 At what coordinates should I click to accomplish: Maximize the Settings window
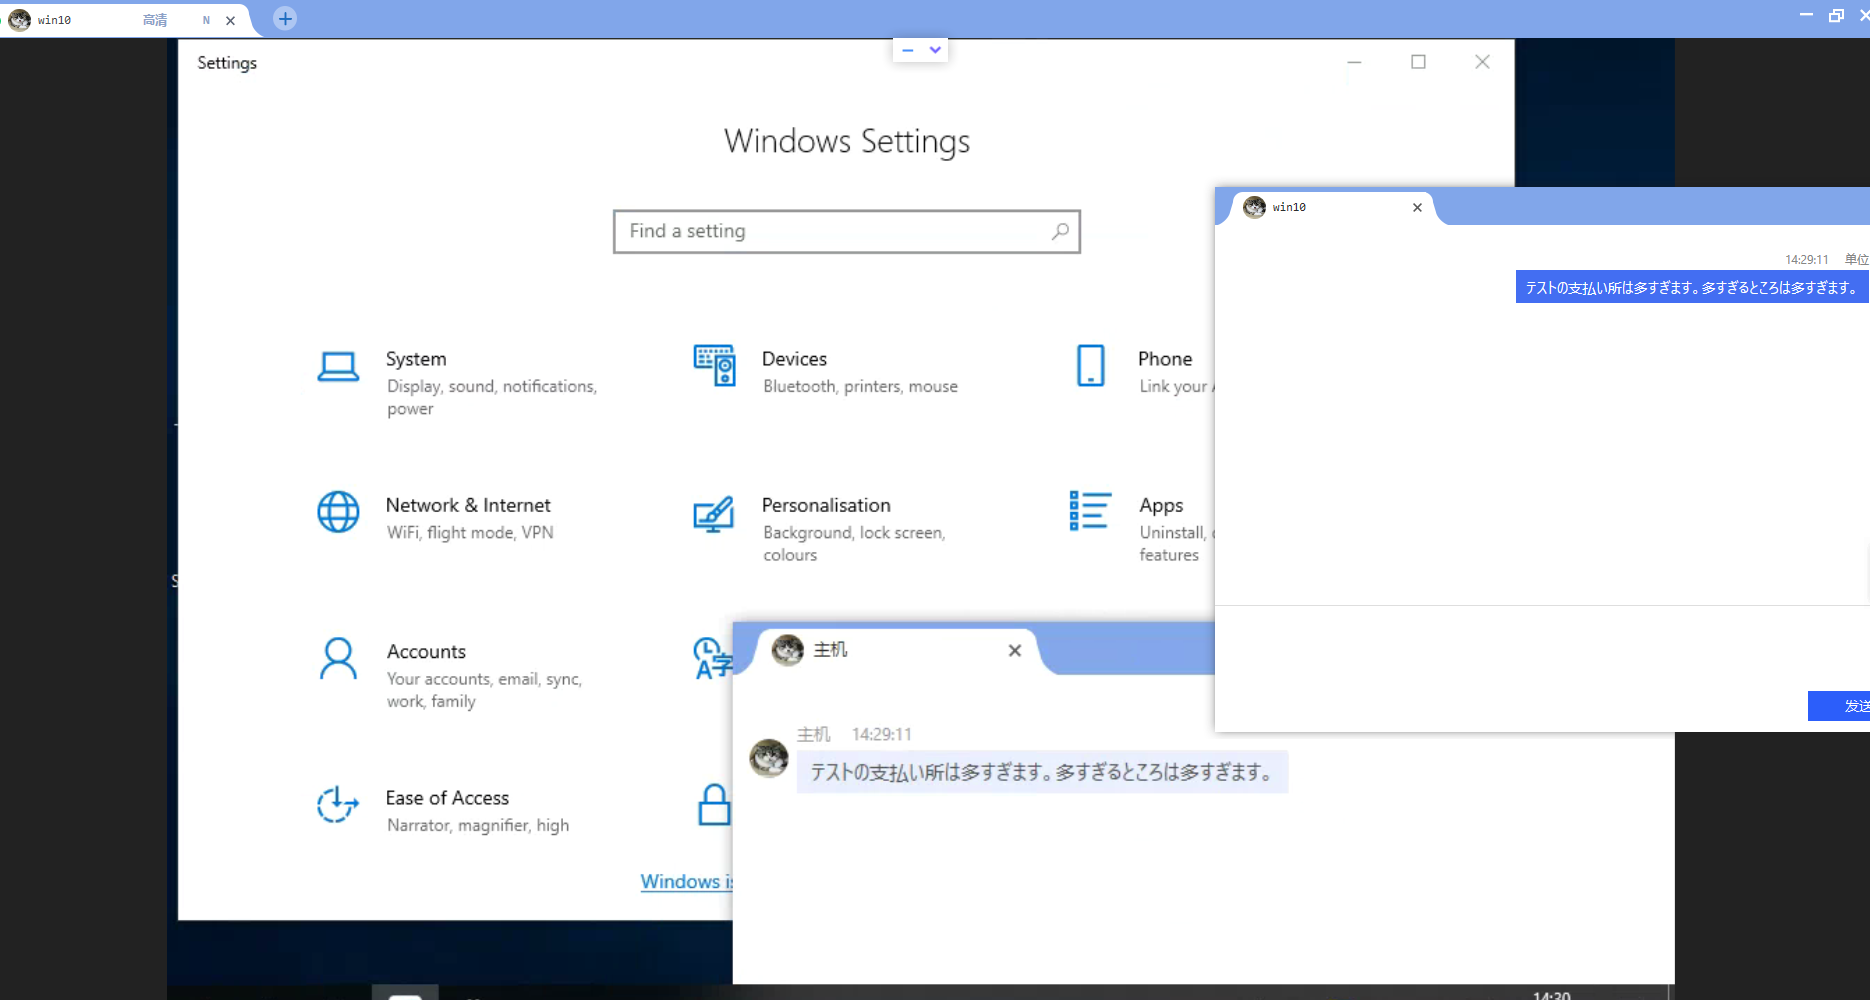[1418, 62]
